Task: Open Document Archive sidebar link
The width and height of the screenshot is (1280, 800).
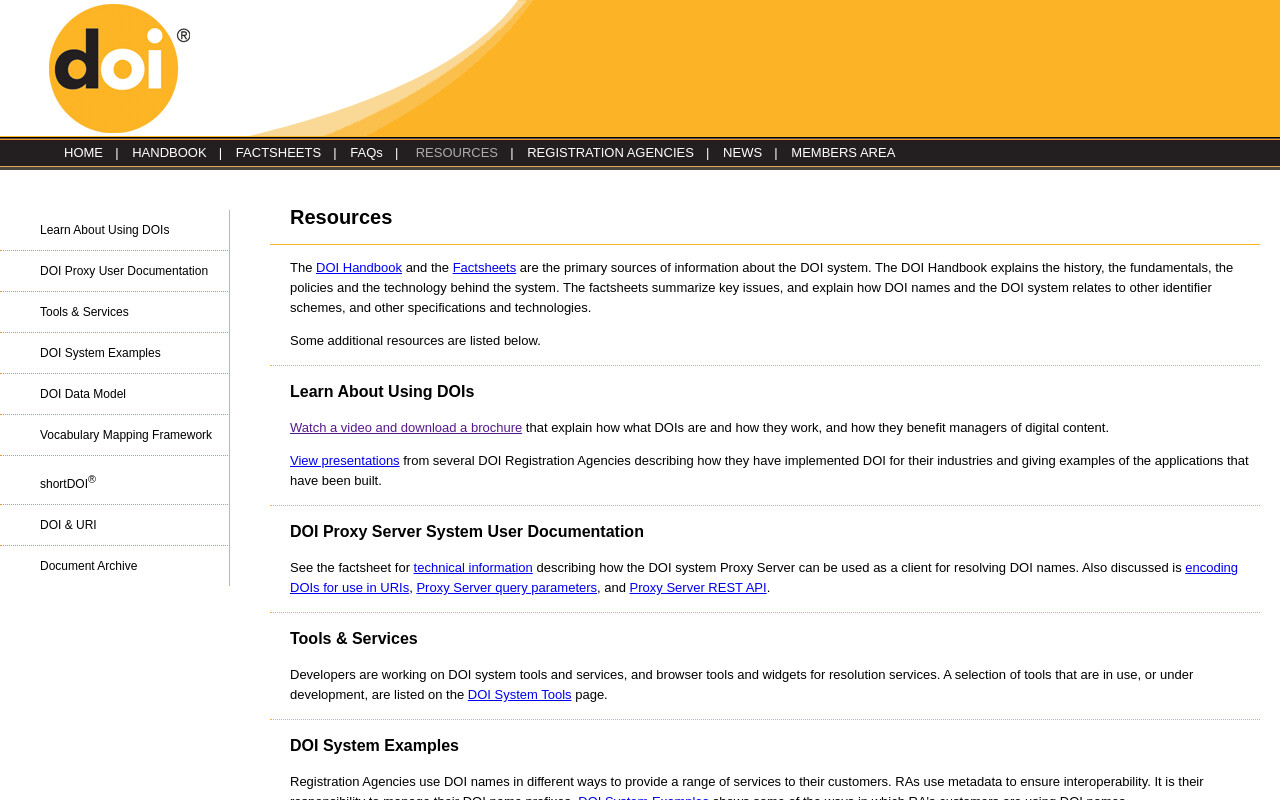Action: 89,566
